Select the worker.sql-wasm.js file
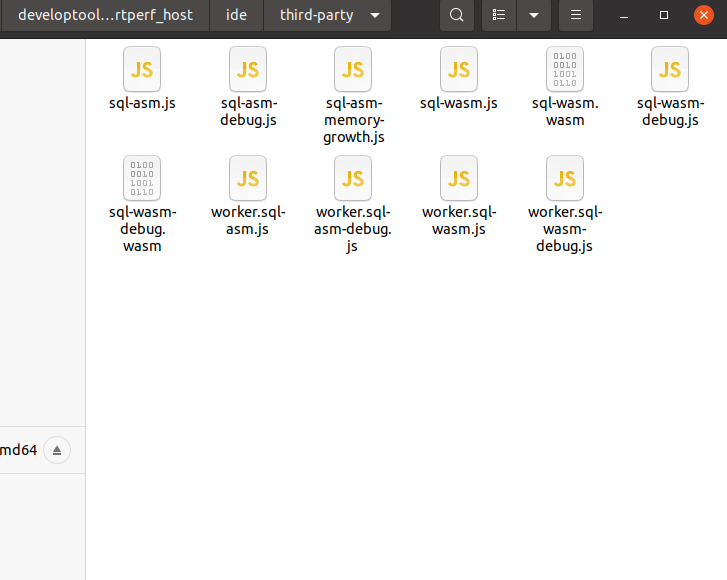 (x=459, y=177)
